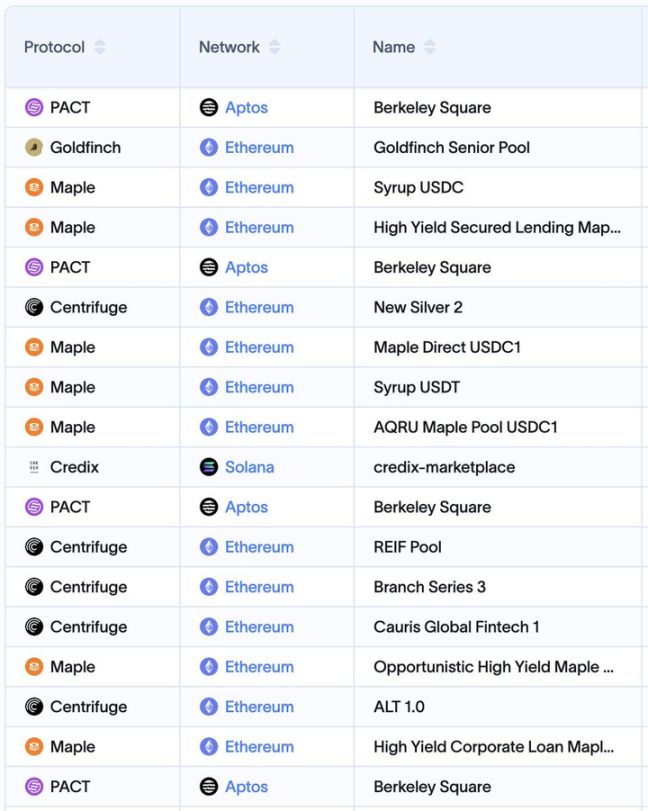Click Ethereum icon in Goldfinch Senior Pool row
The height and width of the screenshot is (811, 648).
click(208, 147)
